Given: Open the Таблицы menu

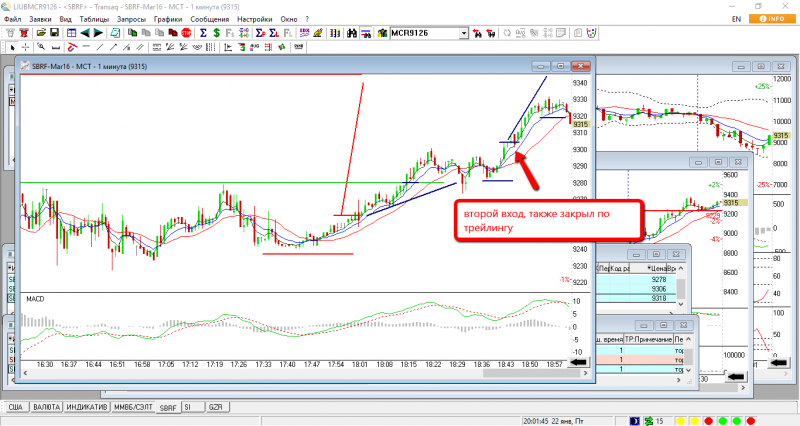Looking at the screenshot, I should click(x=94, y=19).
